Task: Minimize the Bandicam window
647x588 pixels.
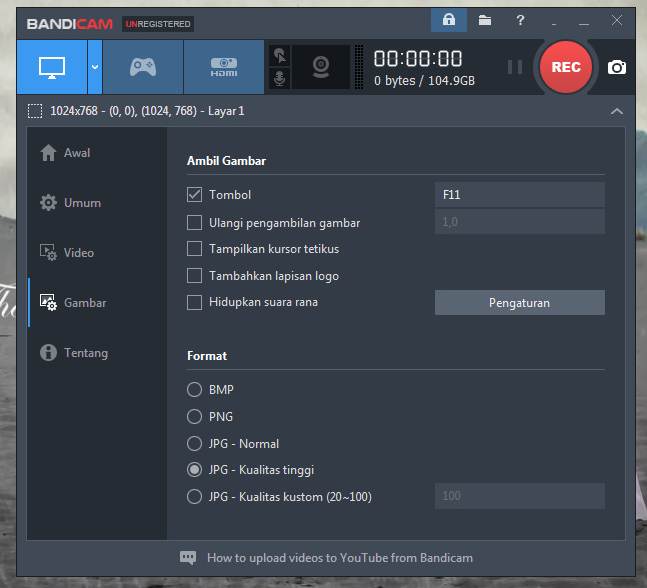Action: coord(583,24)
